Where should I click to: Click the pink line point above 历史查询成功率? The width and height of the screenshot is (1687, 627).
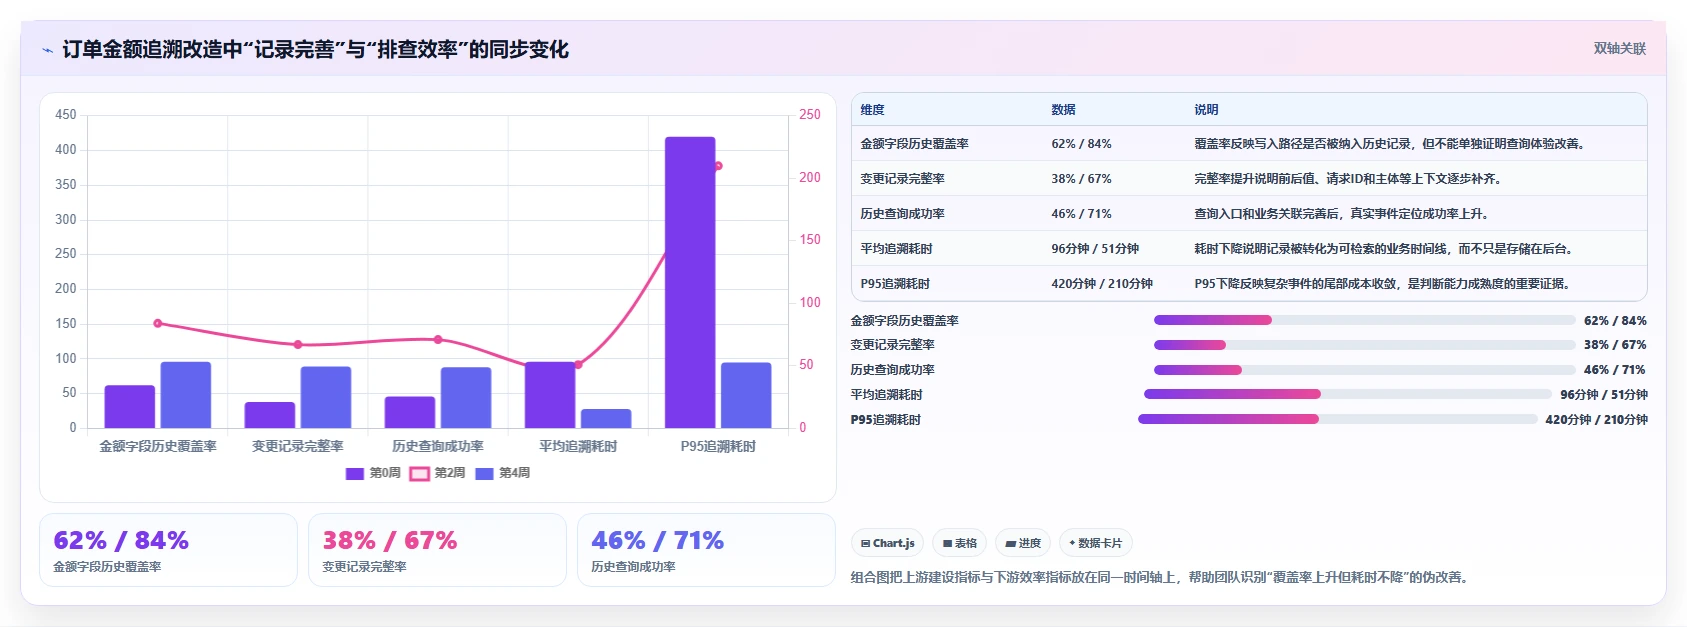(438, 340)
